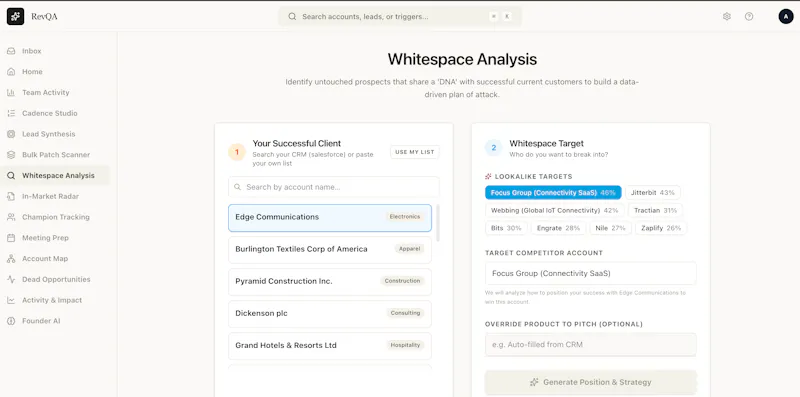Viewport: 800px width, 397px height.
Task: Open the help question mark icon
Action: click(748, 16)
